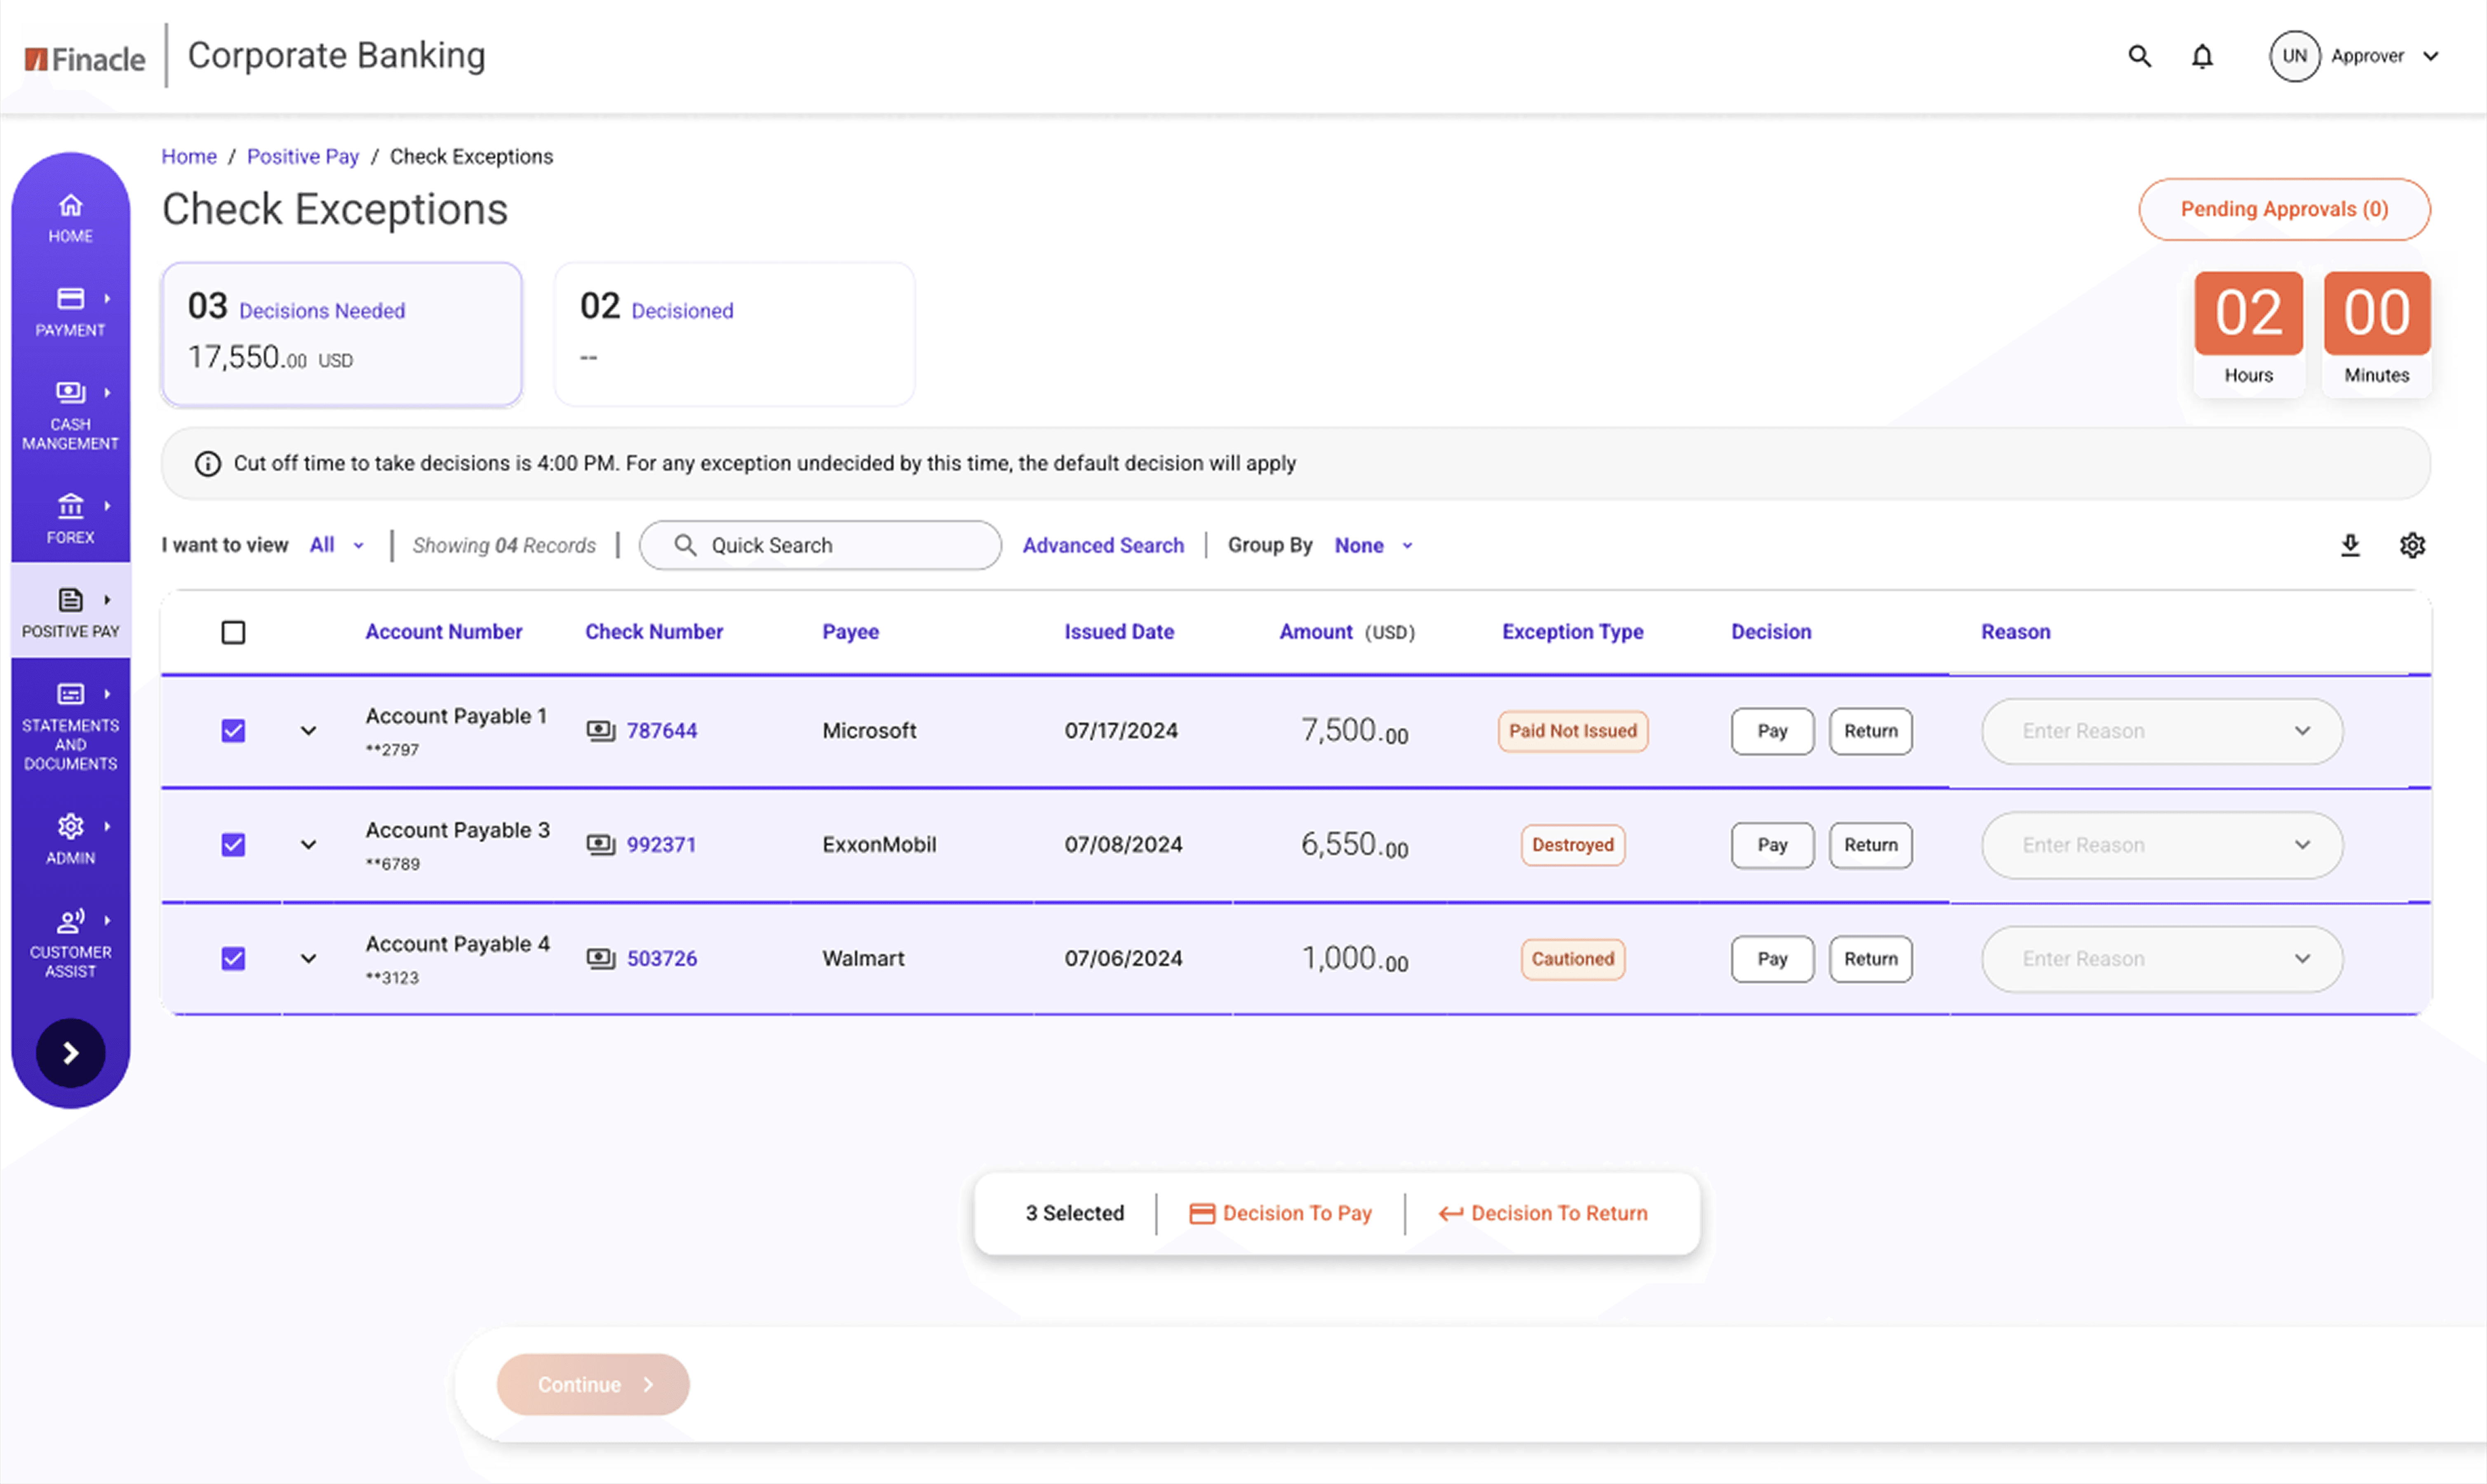Click the Destroyed exception badge
Viewport: 2487px width, 1484px height.
(1572, 845)
